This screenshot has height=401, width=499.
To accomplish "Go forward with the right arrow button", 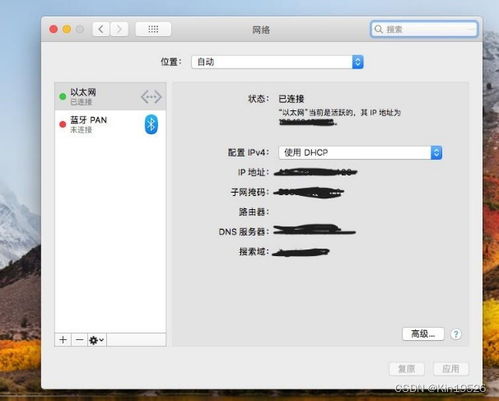I will [119, 29].
